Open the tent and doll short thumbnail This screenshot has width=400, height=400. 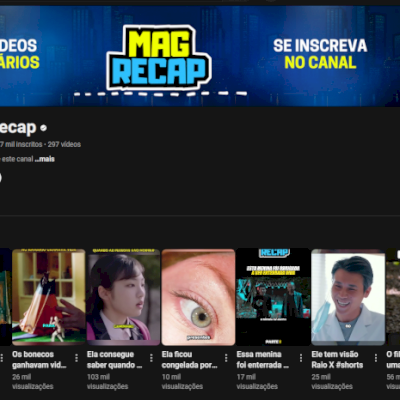[x=49, y=297]
